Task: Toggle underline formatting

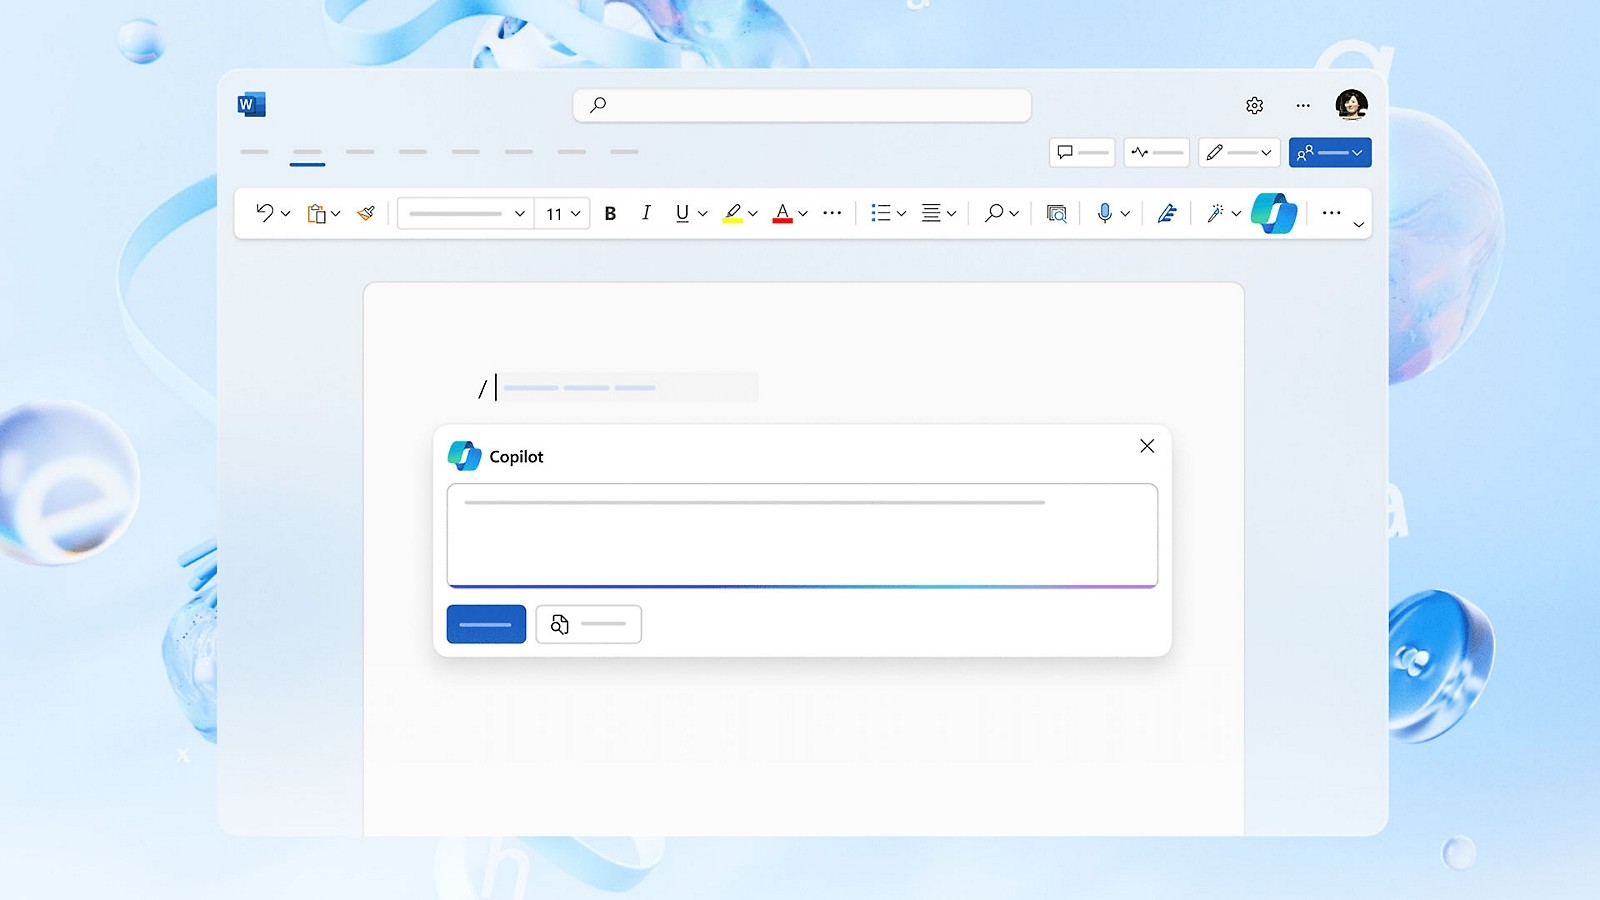Action: (681, 213)
